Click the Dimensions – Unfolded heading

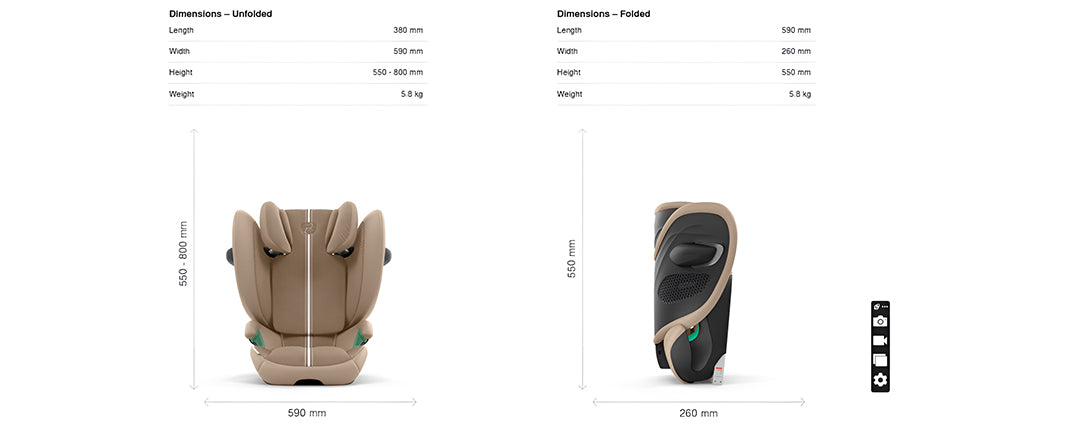(220, 14)
